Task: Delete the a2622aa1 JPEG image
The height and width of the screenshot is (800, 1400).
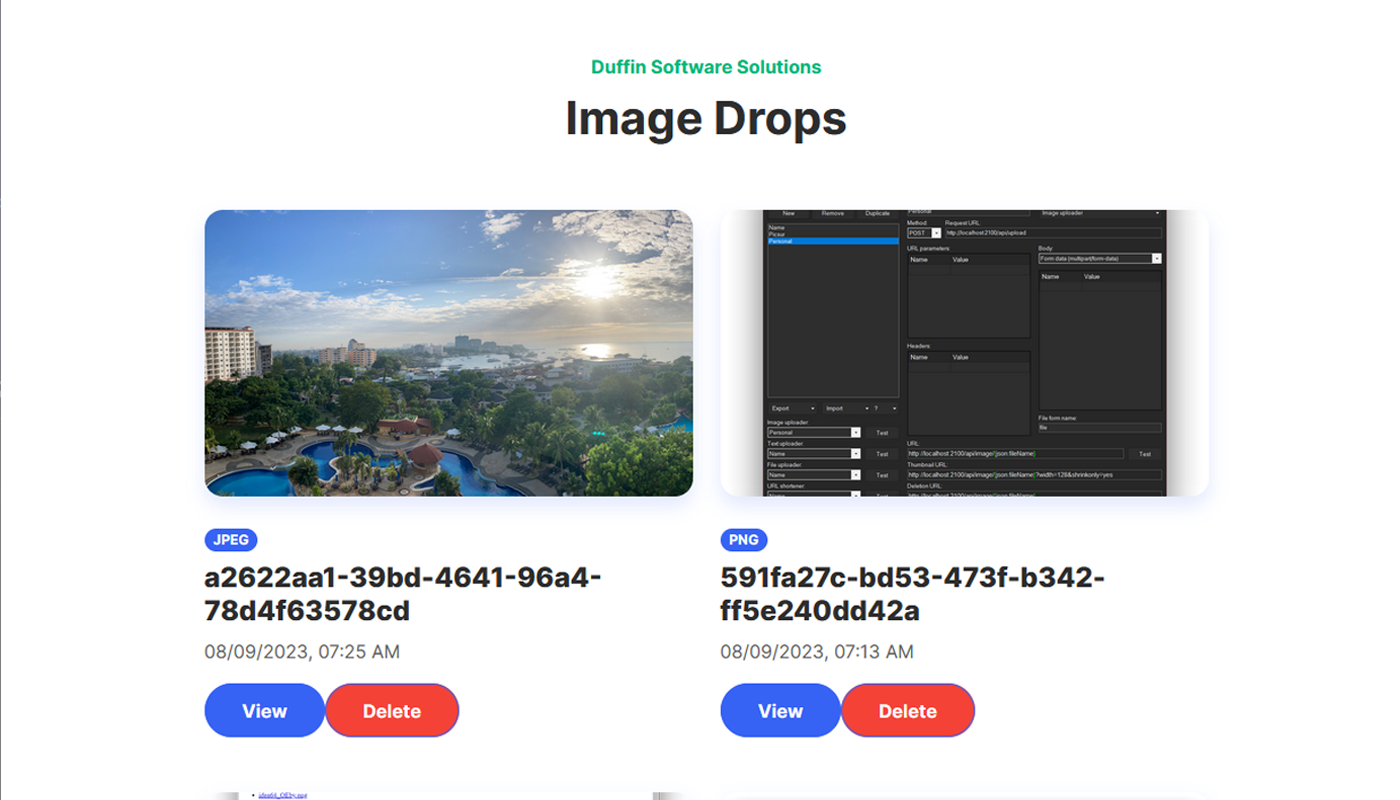Action: (392, 711)
